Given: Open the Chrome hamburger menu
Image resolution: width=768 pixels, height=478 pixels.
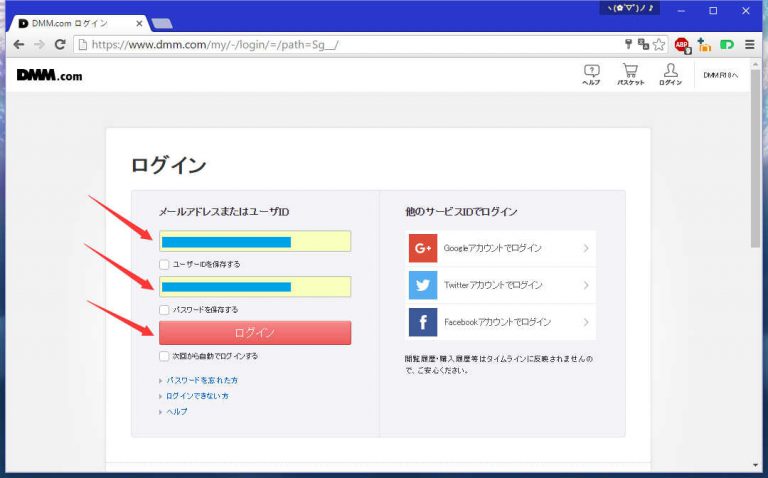Looking at the screenshot, I should coord(749,45).
